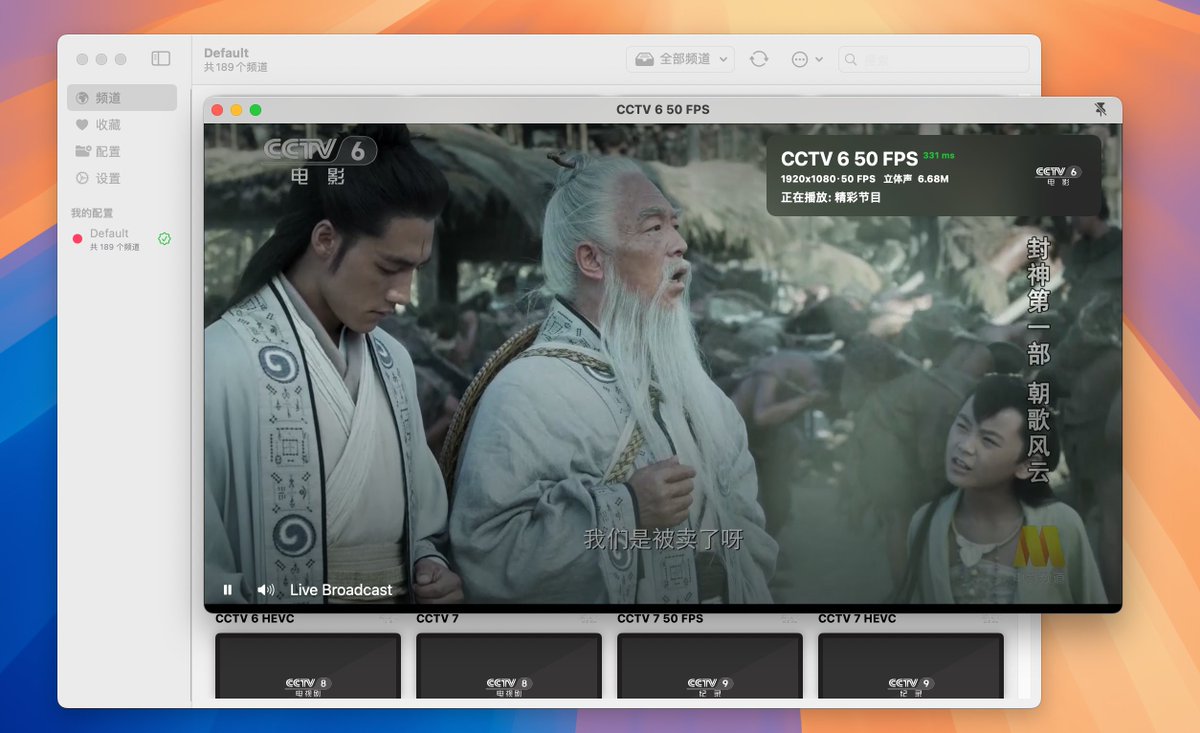Open the ellipsis more options menu
This screenshot has width=1200, height=733.
(806, 59)
